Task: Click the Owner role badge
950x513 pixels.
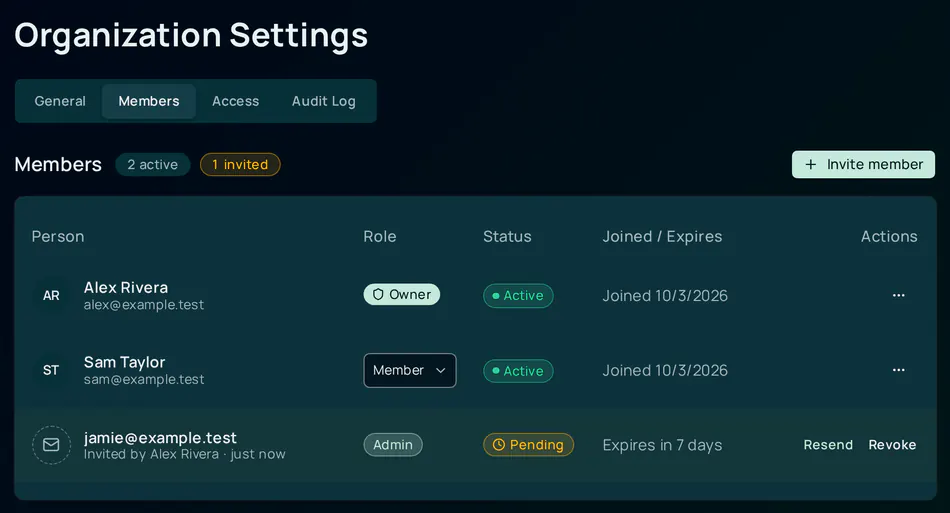Action: click(402, 295)
